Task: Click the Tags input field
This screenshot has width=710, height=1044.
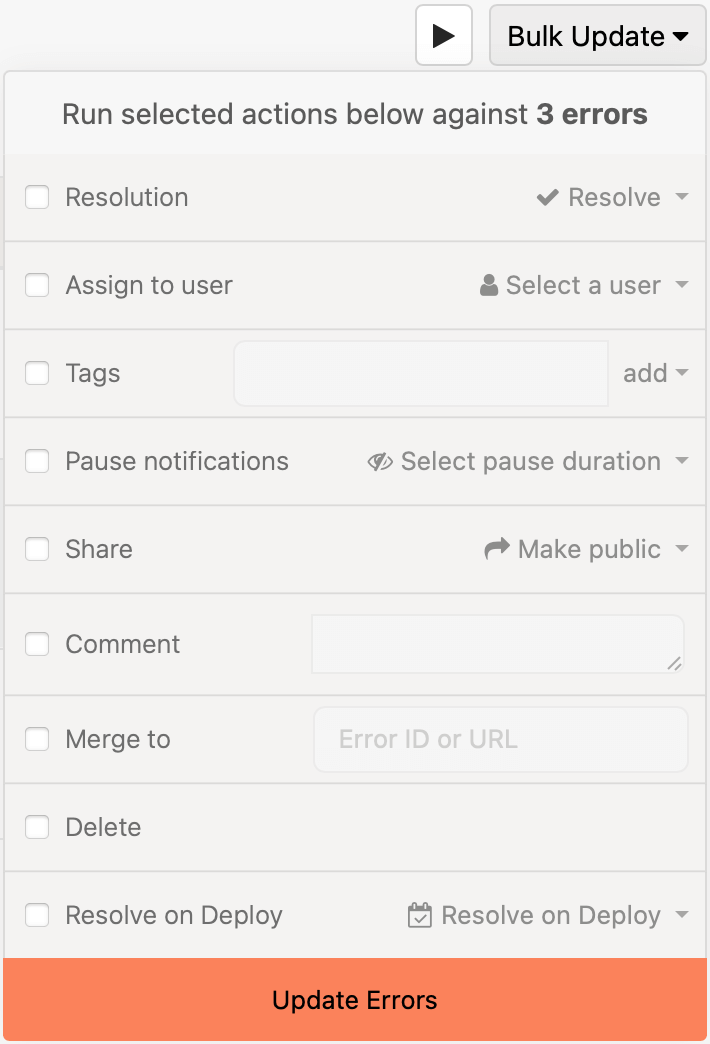Action: coord(421,373)
